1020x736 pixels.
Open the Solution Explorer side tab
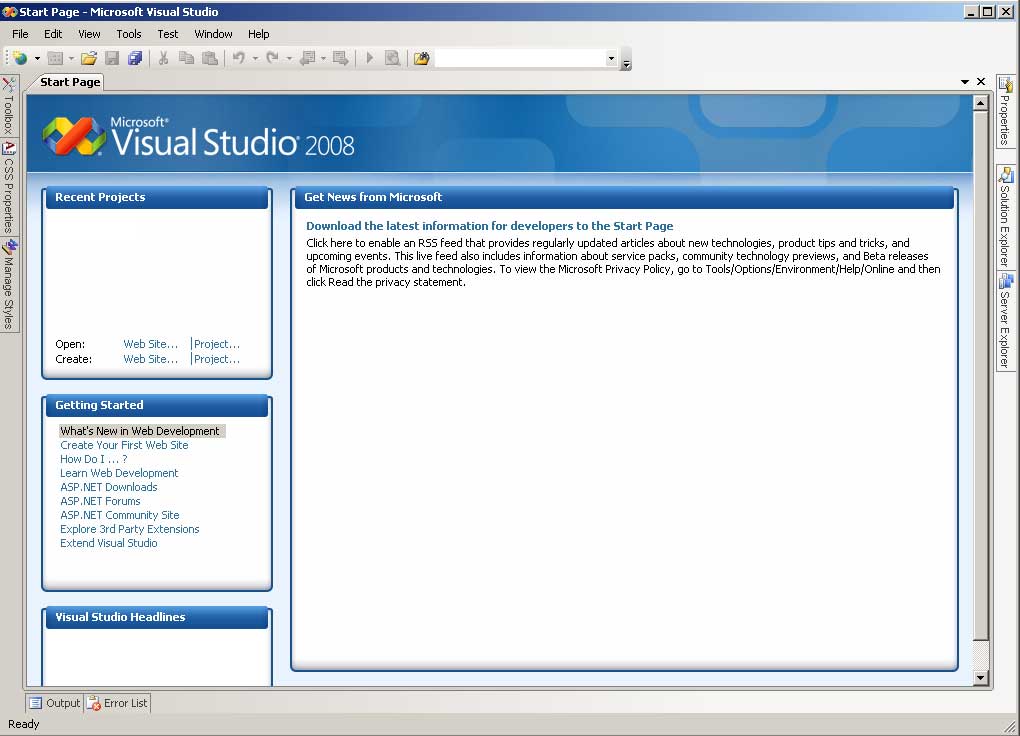(x=1005, y=217)
